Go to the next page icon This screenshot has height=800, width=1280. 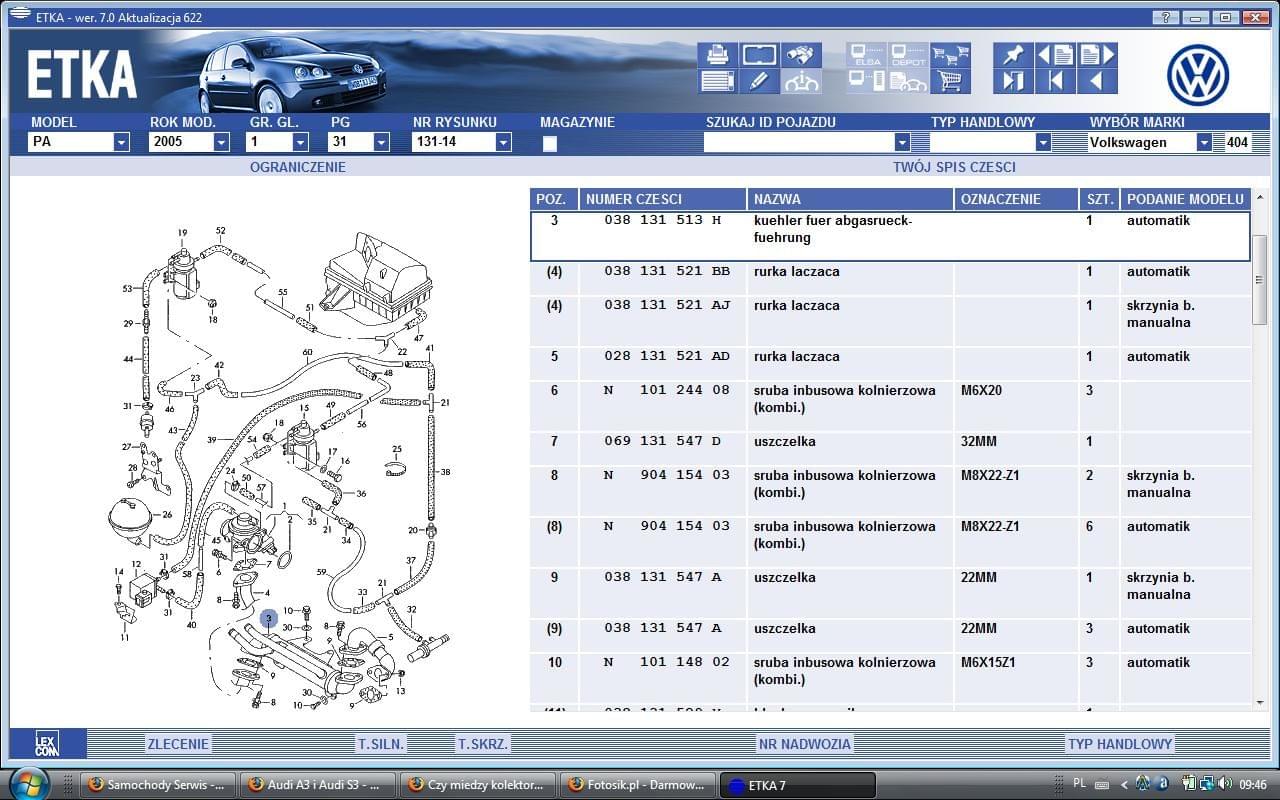pos(1097,55)
